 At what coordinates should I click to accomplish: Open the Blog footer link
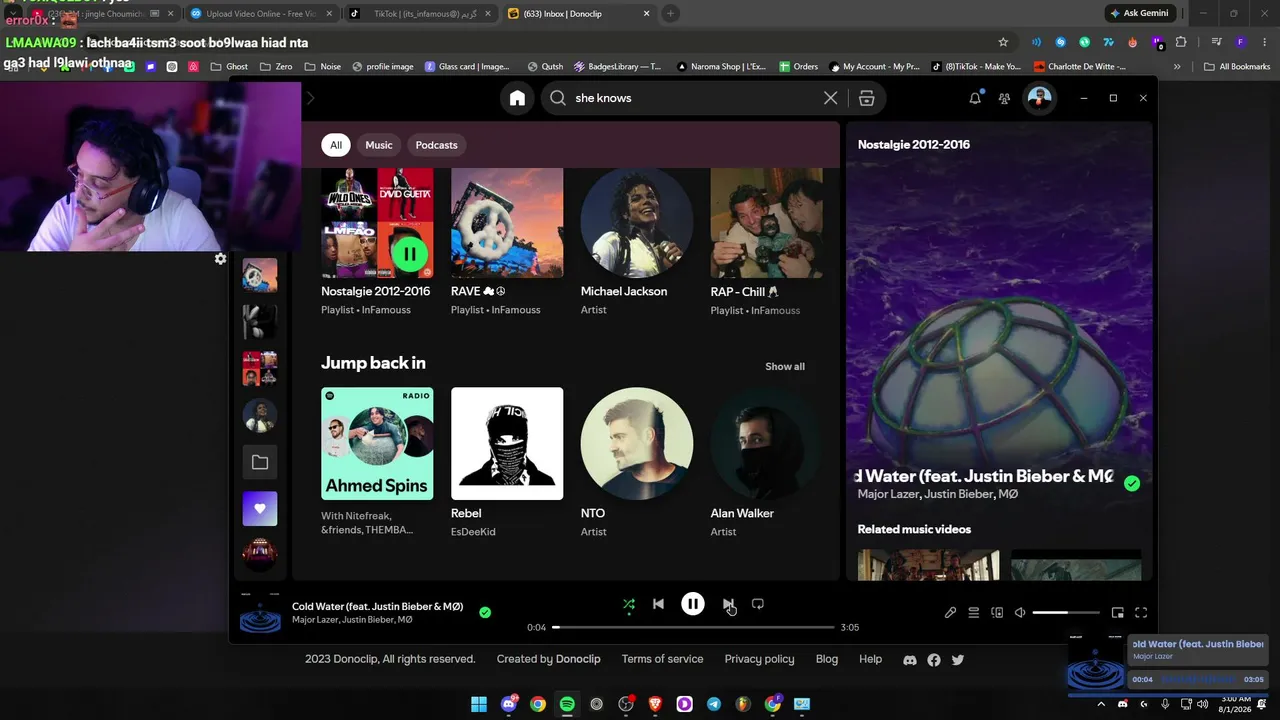tap(827, 659)
